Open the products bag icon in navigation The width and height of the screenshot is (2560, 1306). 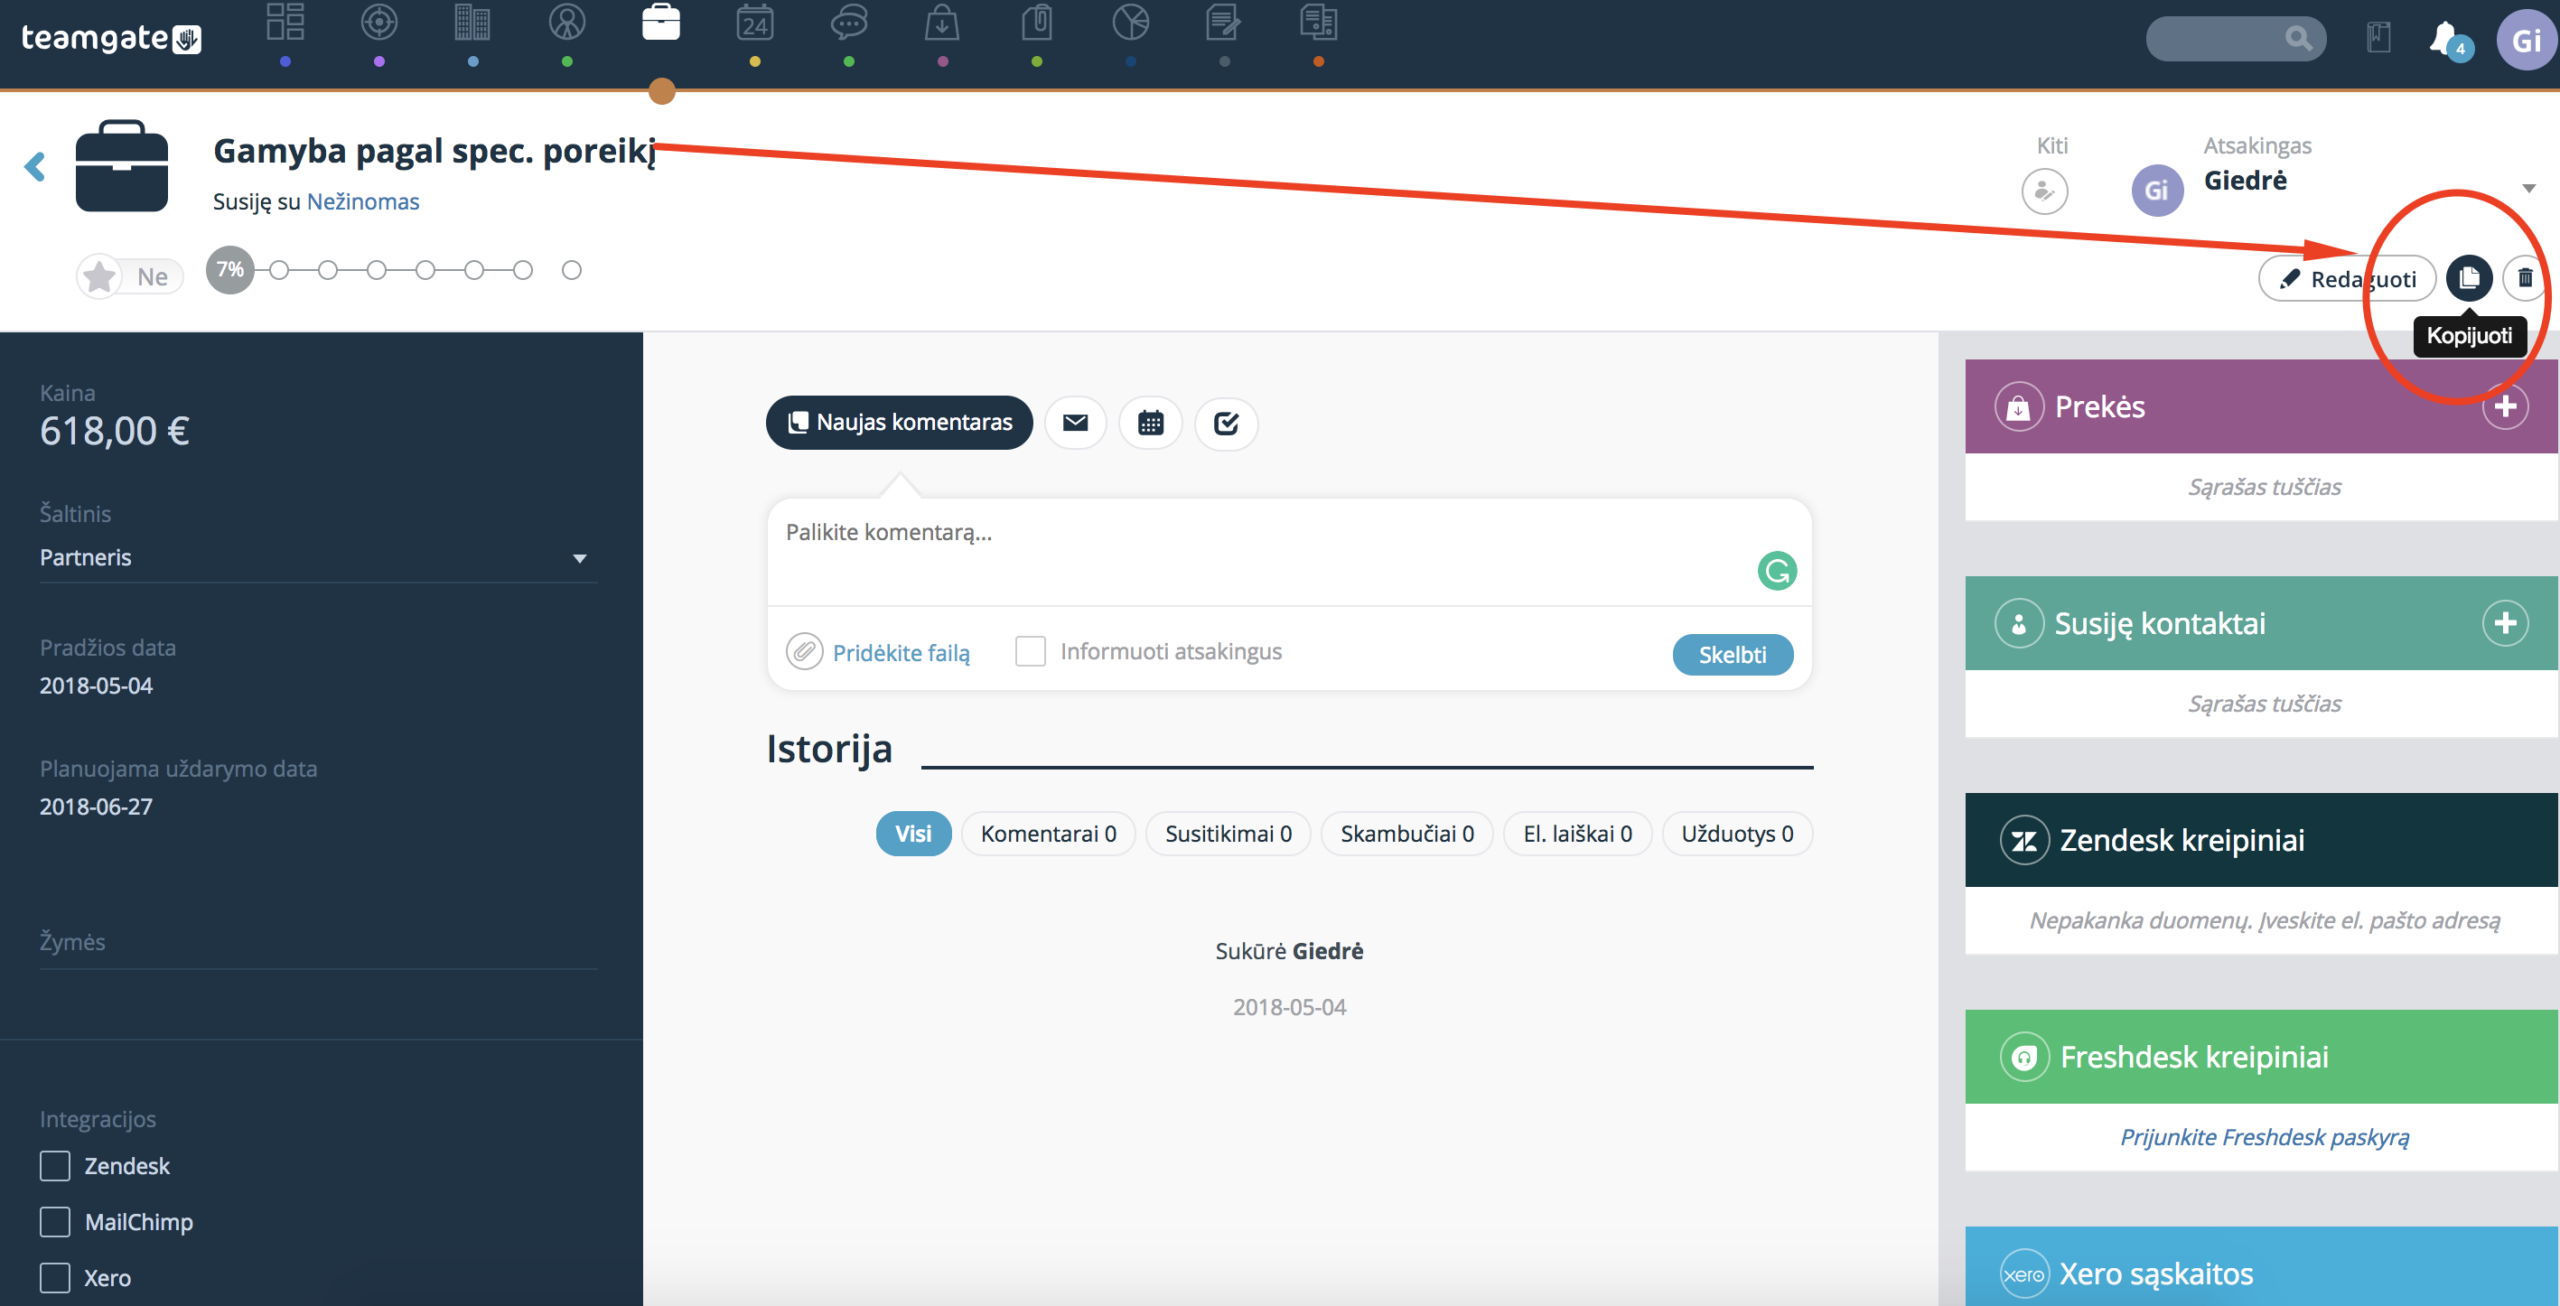tap(942, 22)
